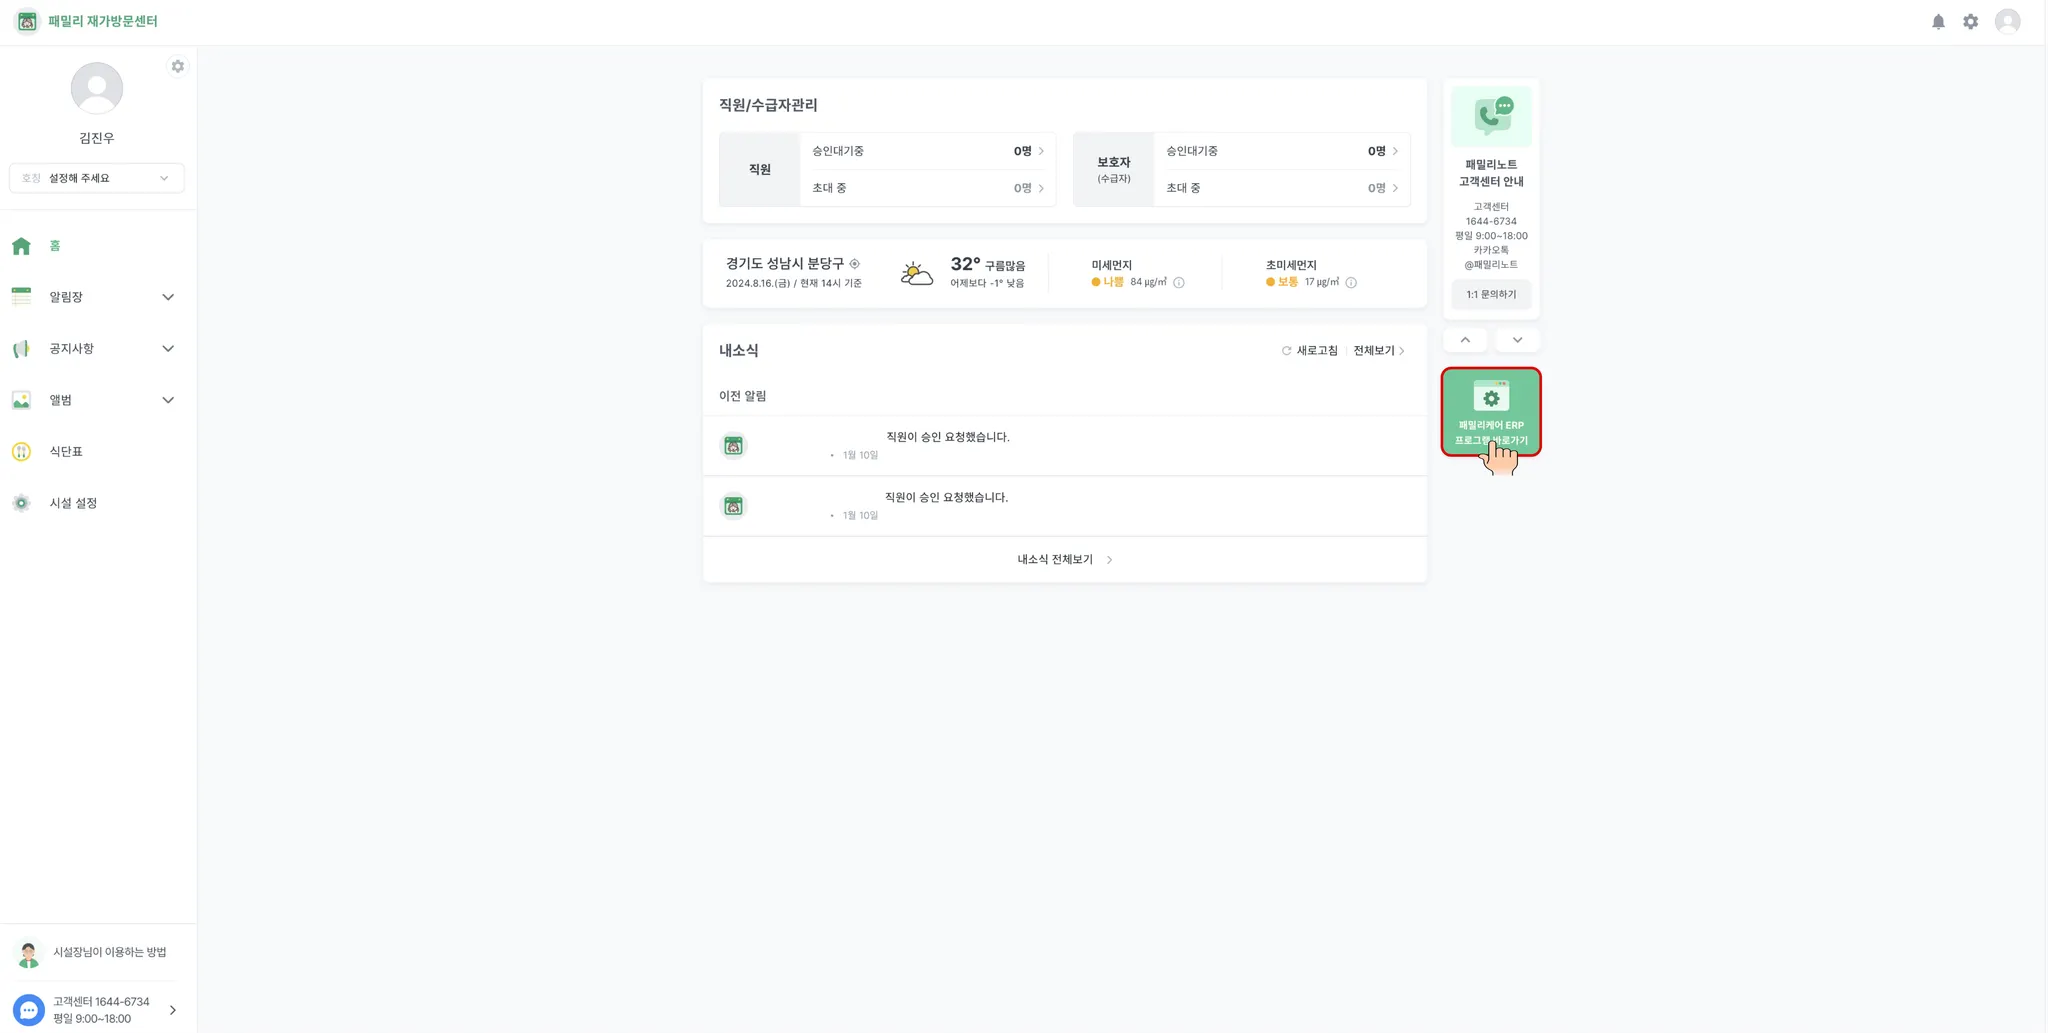Viewport: 2048px width, 1033px height.
Task: Click 새로고침 in 내소식
Action: 1309,351
